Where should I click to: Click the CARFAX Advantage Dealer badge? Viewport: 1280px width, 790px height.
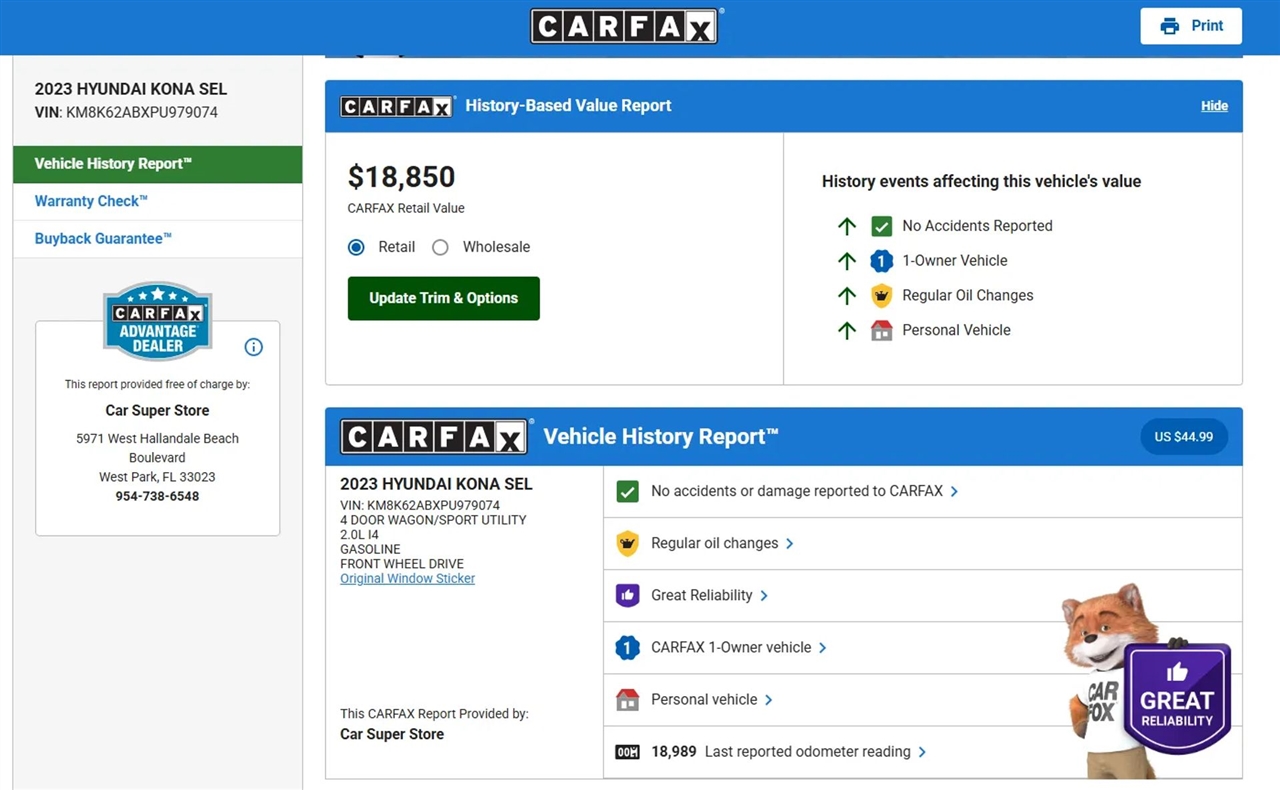[157, 321]
